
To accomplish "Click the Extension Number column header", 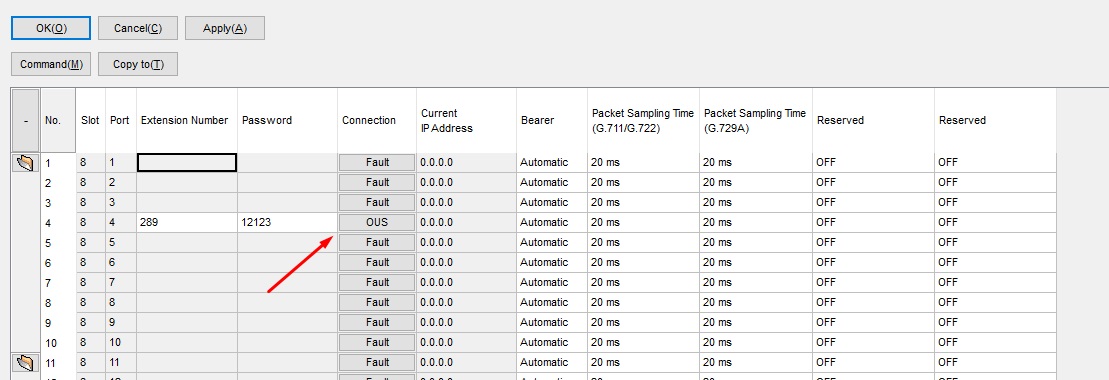I will click(187, 120).
